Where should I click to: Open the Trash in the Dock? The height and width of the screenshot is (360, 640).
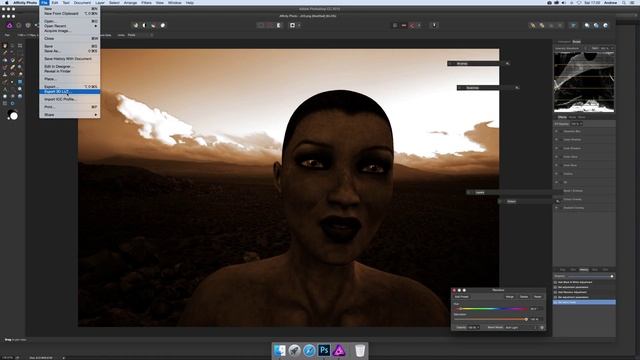tap(360, 350)
